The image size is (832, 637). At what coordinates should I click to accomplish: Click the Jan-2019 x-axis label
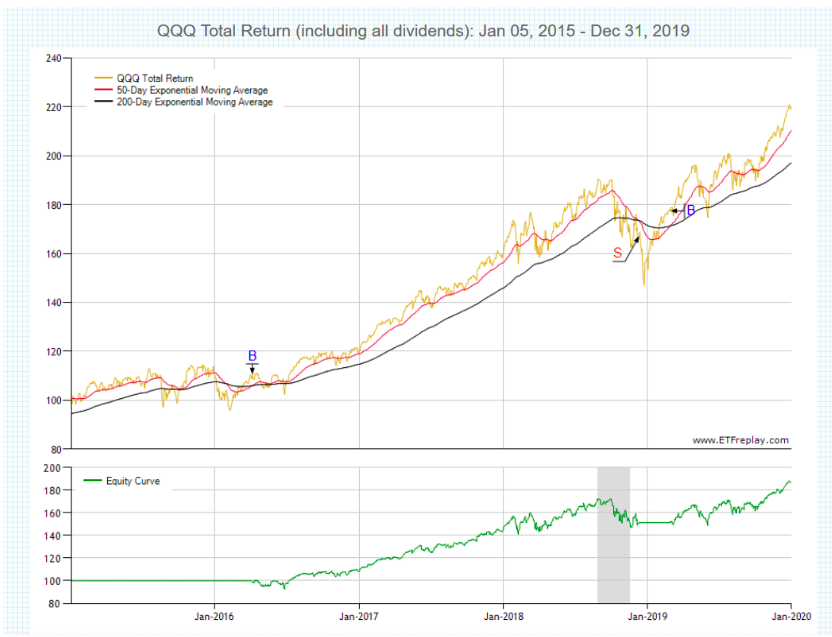click(x=647, y=618)
